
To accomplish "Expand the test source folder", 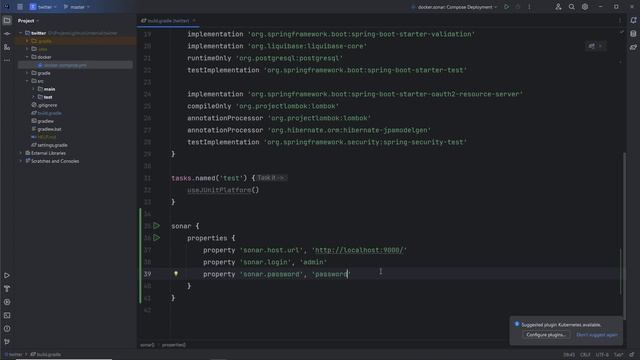I will point(33,97).
